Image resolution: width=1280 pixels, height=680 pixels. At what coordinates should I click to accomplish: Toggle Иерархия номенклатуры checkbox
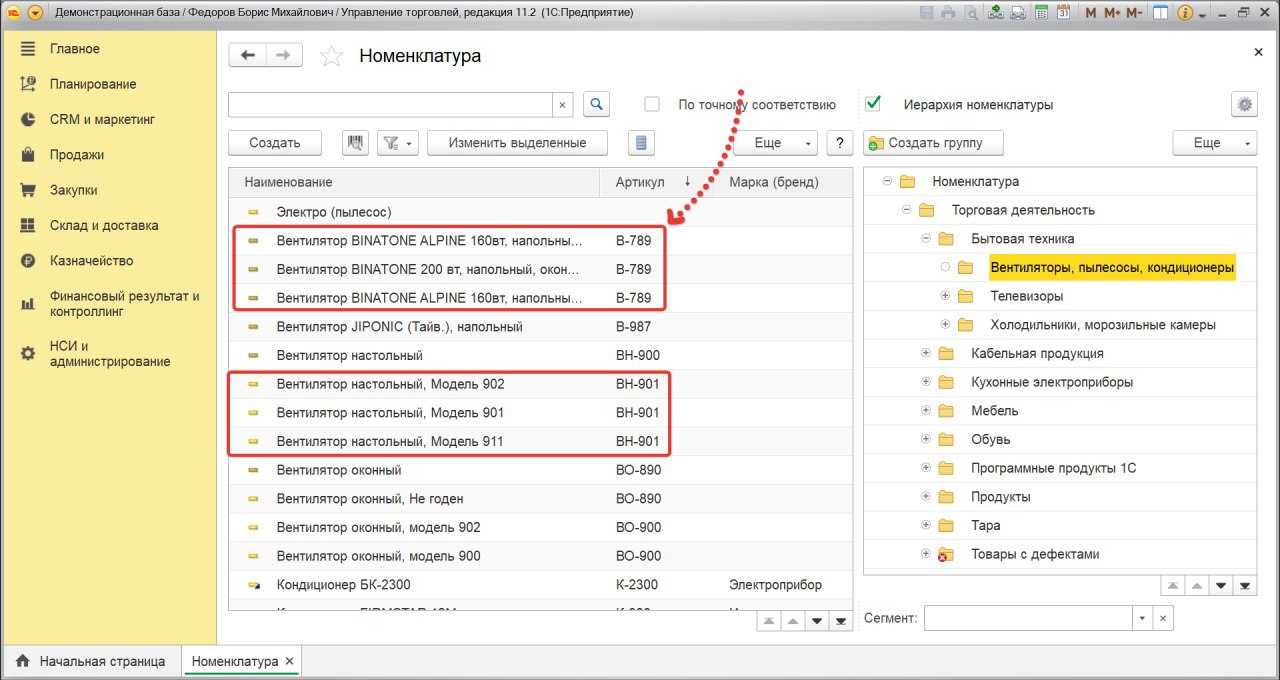click(874, 104)
